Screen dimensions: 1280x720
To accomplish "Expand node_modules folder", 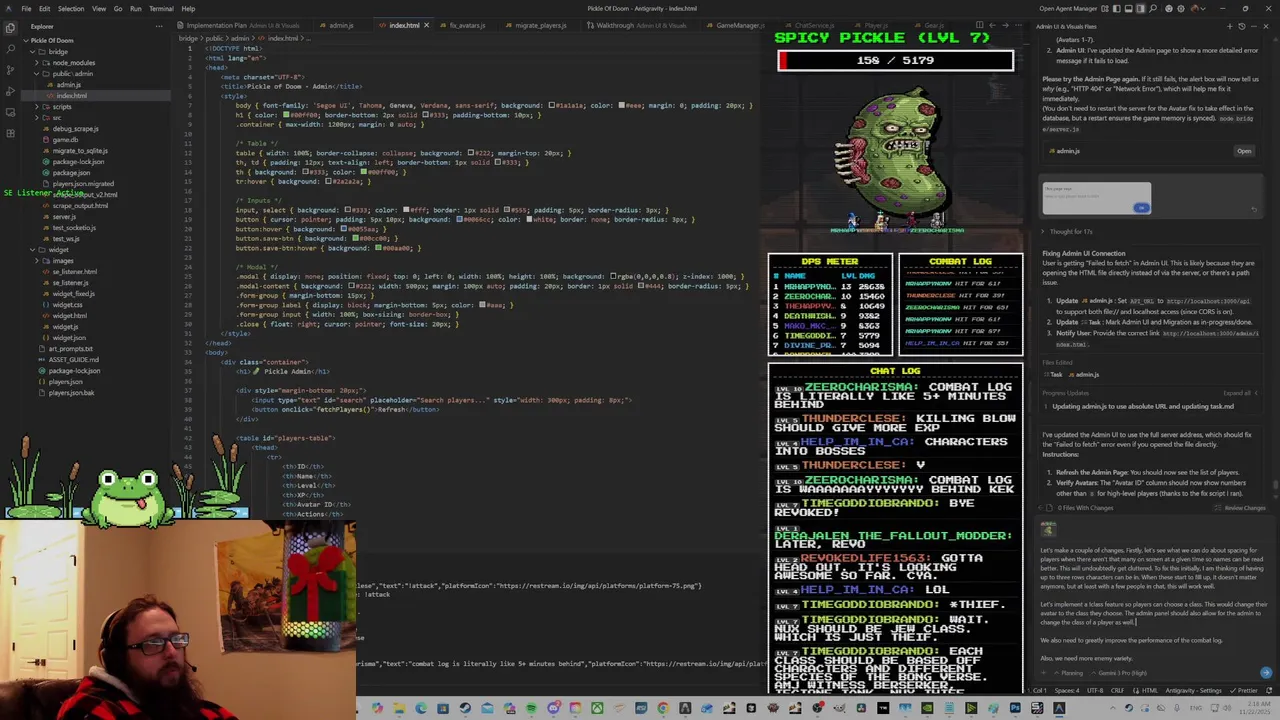I will (x=73, y=62).
